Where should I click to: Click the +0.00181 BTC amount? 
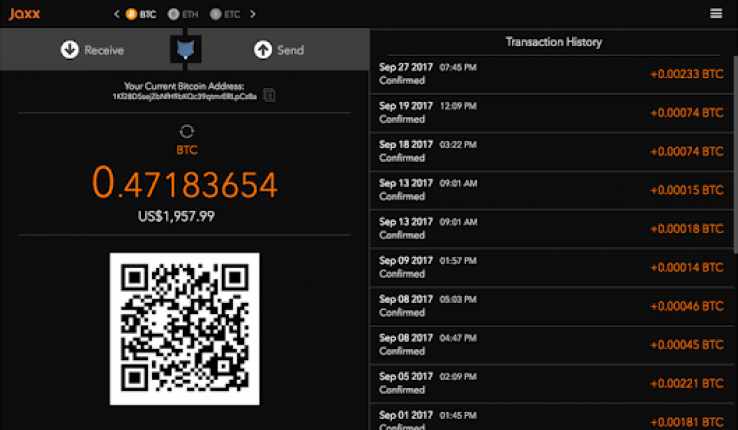[x=687, y=422]
